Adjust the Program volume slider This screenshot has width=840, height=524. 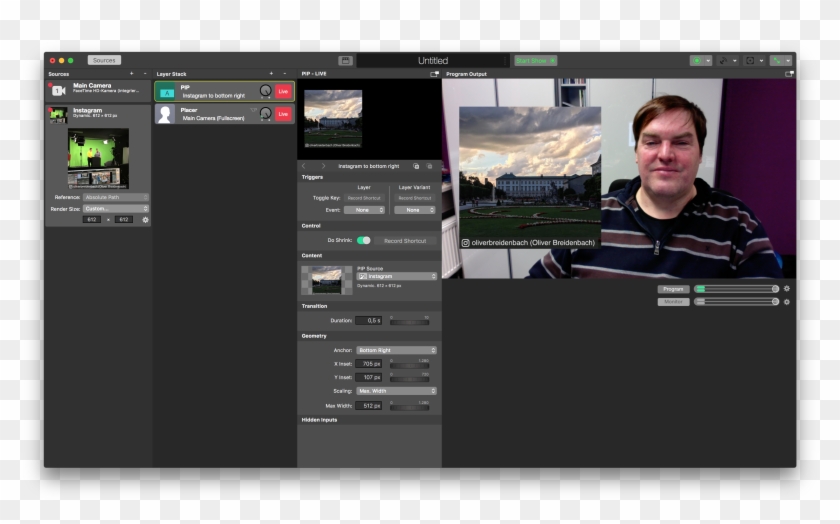point(737,289)
